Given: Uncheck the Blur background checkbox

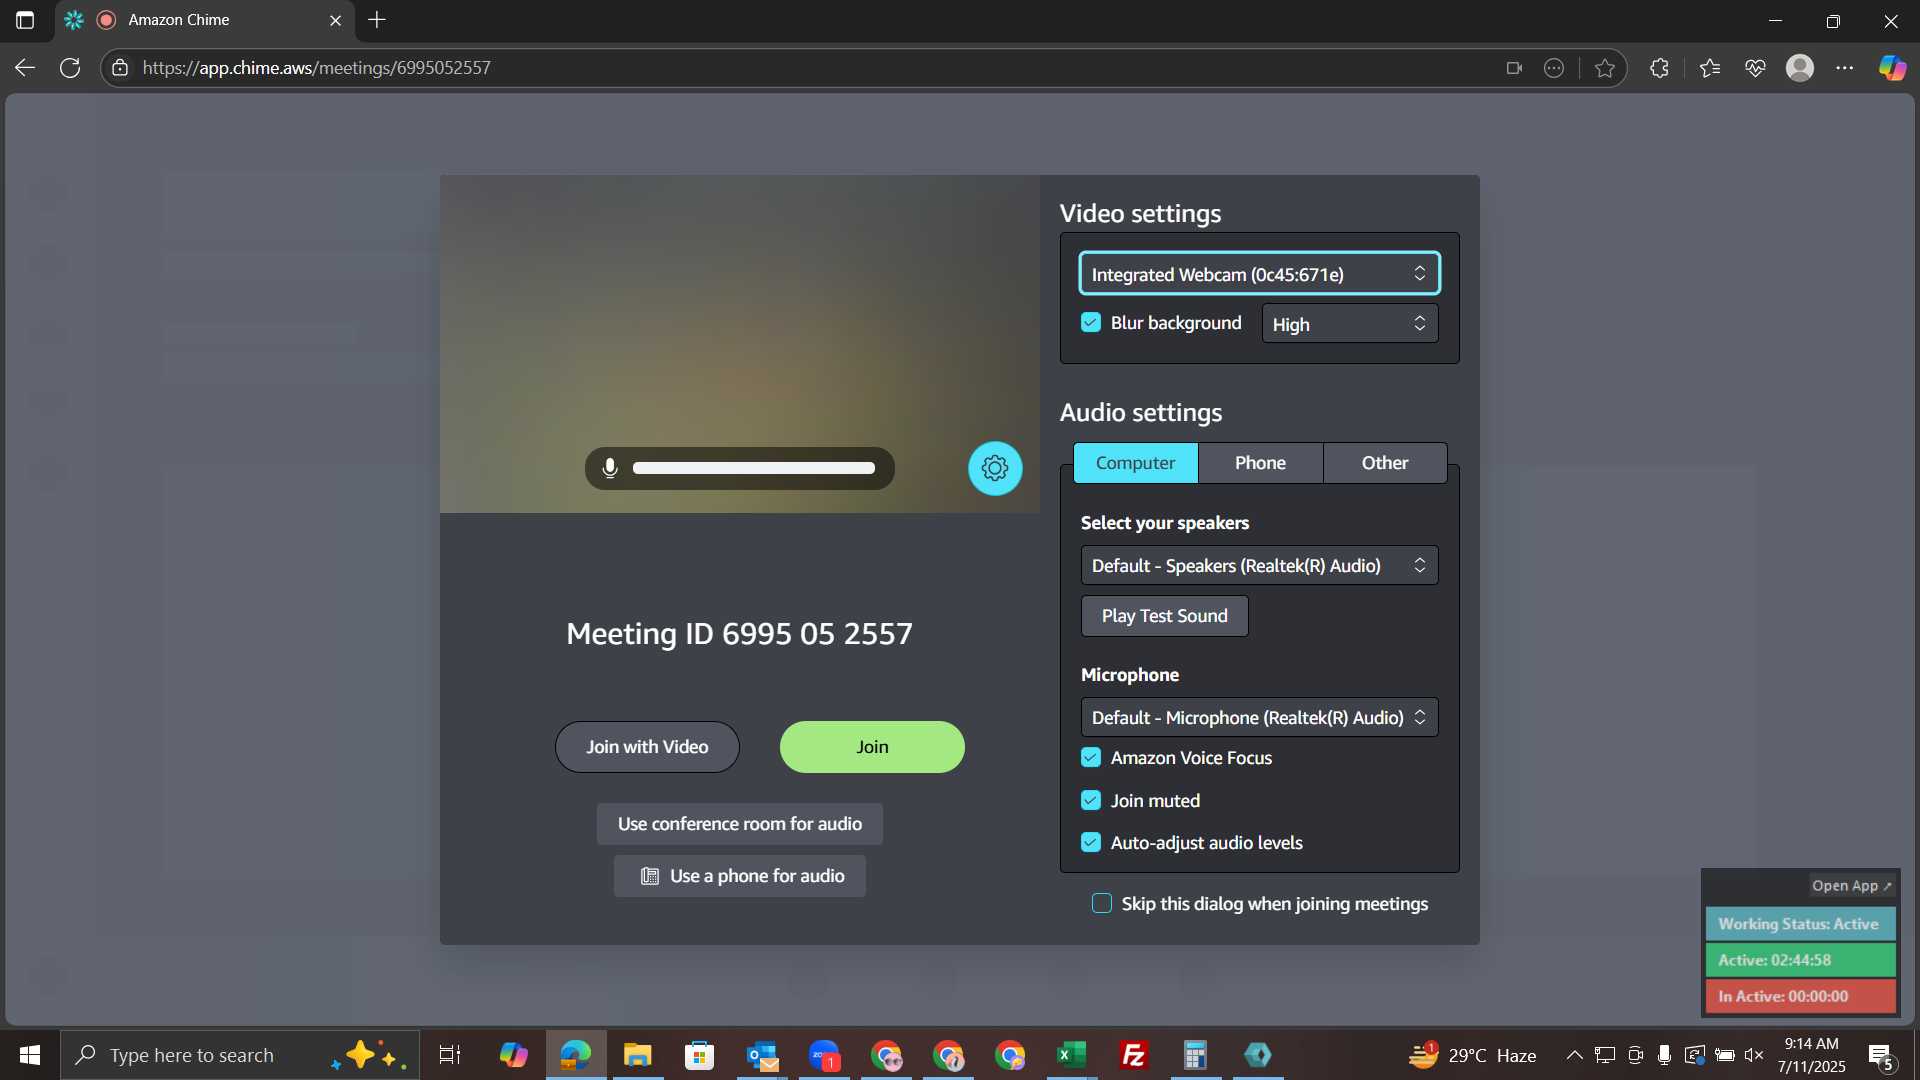Looking at the screenshot, I should pos(1091,323).
